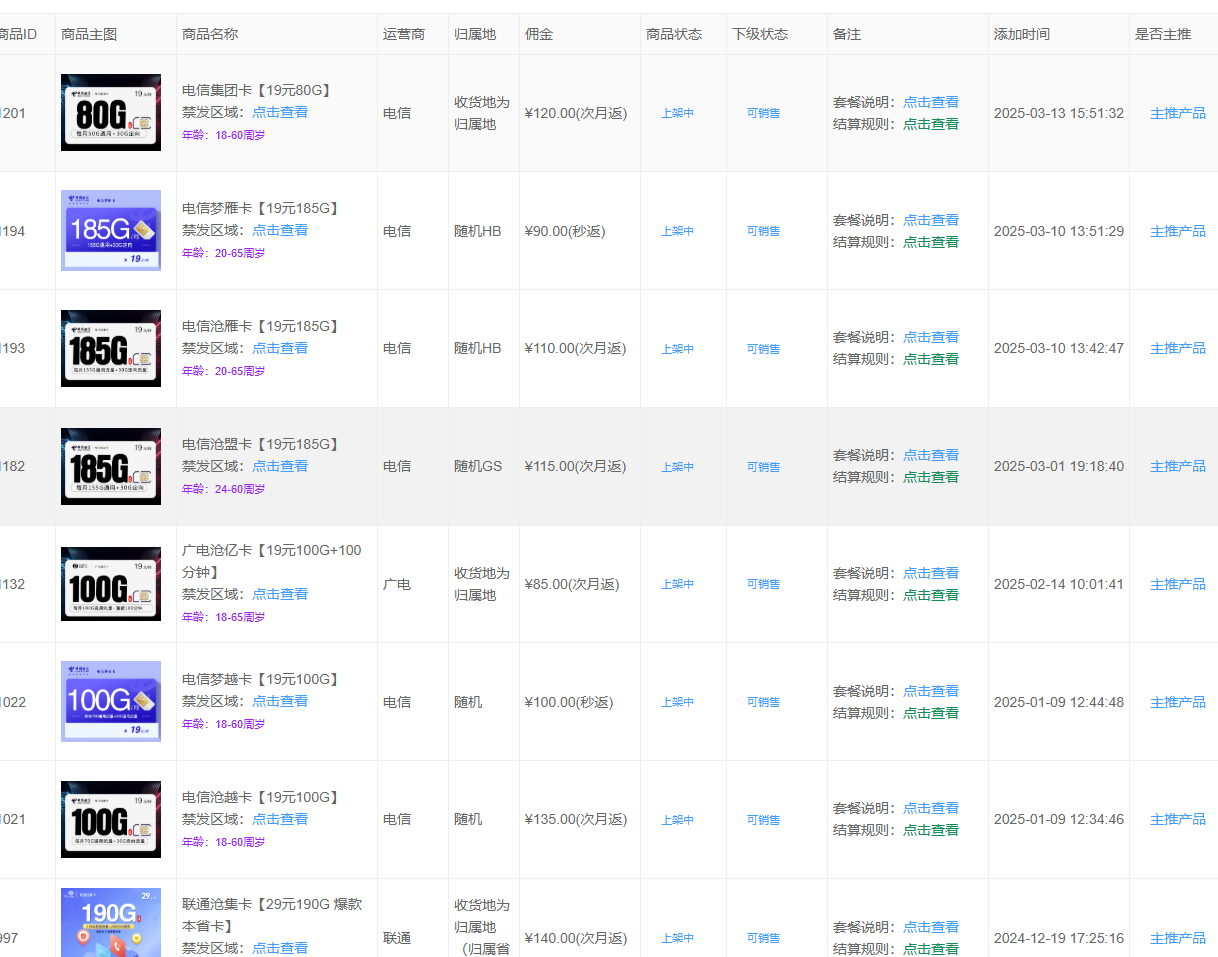This screenshot has height=957, width=1218.
Task: Click 可销售 status for 电信集团卡
Action: coord(764,113)
